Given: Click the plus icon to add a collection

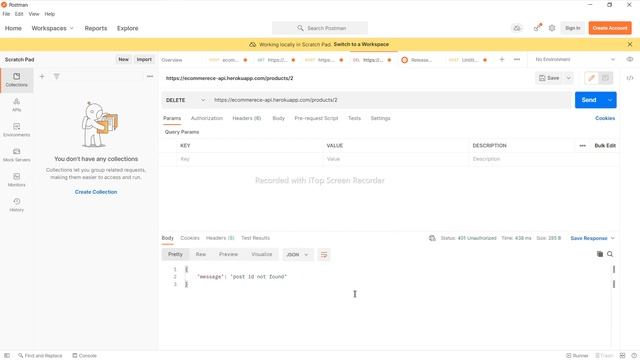Looking at the screenshot, I should point(42,76).
